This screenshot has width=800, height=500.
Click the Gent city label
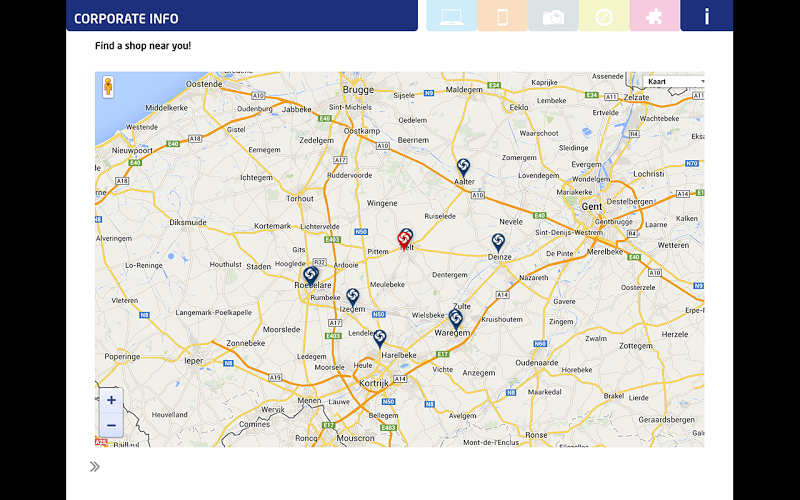[x=592, y=207]
